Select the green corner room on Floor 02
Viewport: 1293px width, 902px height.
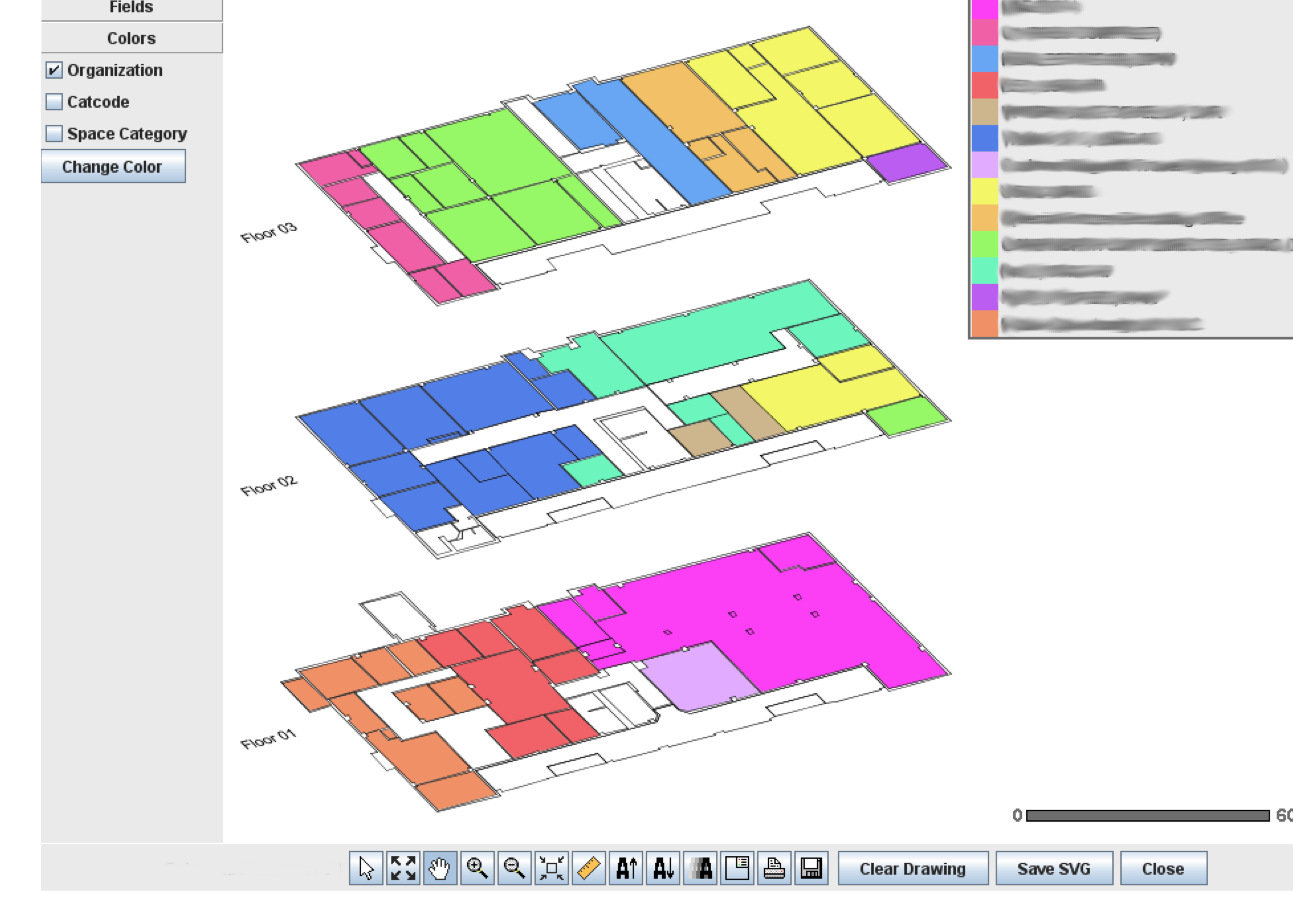tap(908, 416)
